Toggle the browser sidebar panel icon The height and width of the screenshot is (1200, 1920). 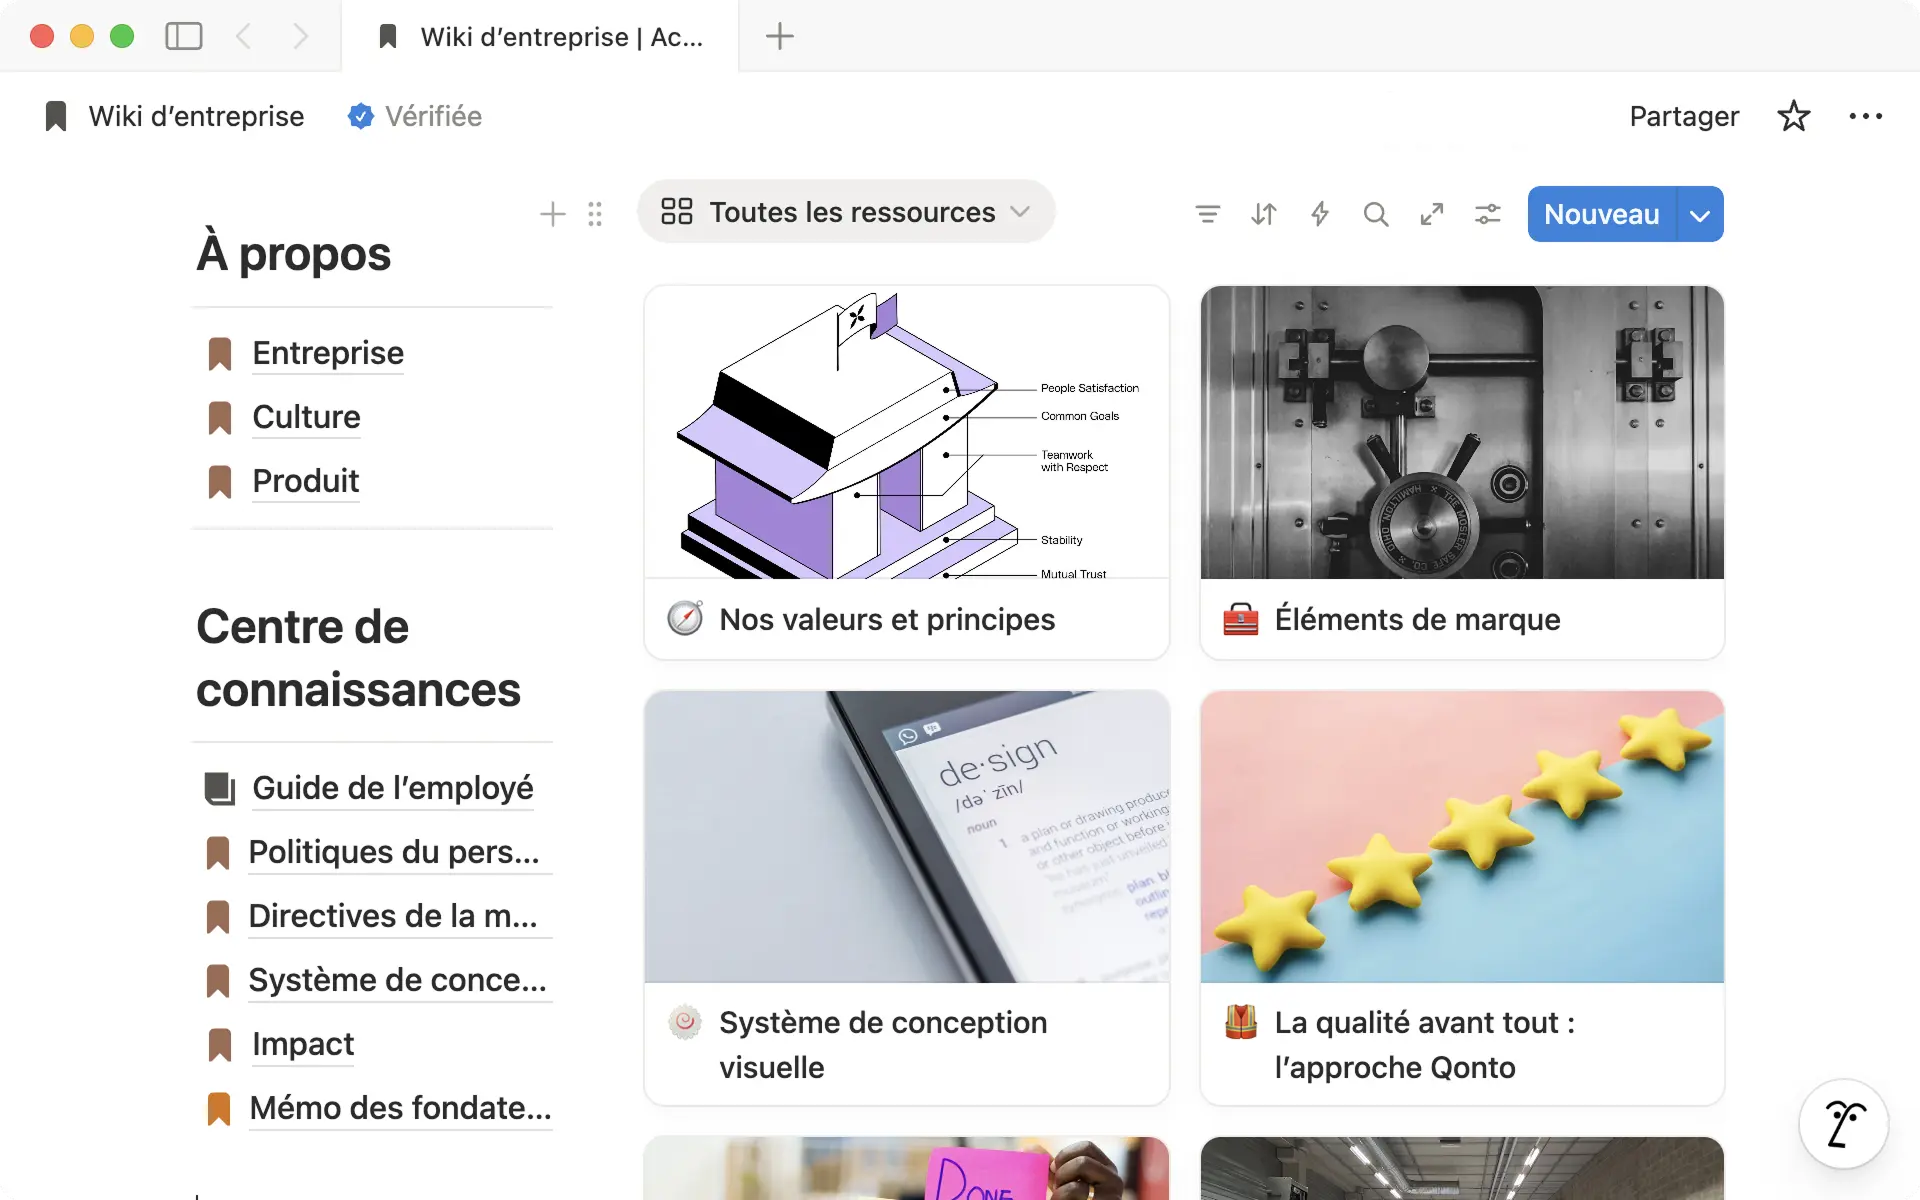click(184, 36)
